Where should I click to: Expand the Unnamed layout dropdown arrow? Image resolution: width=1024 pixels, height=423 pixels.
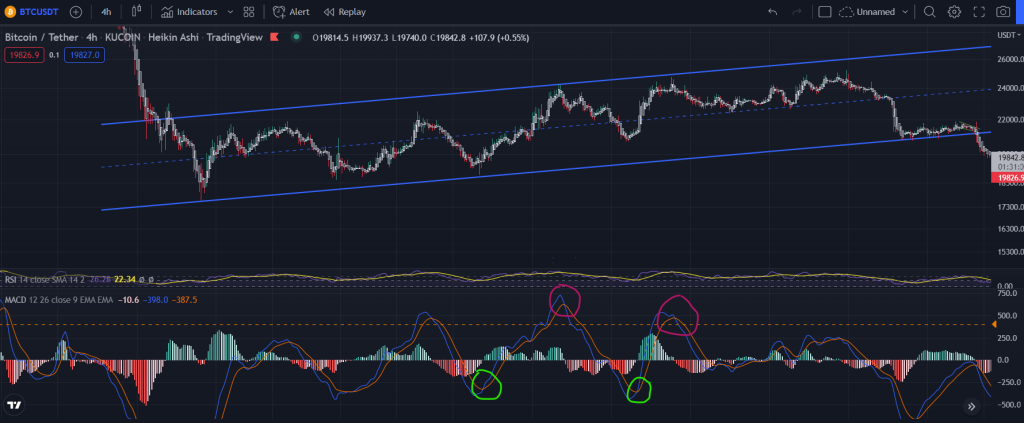(x=905, y=12)
